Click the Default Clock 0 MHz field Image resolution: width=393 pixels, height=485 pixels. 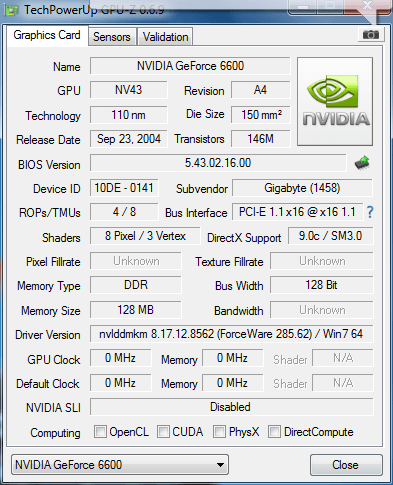120,383
